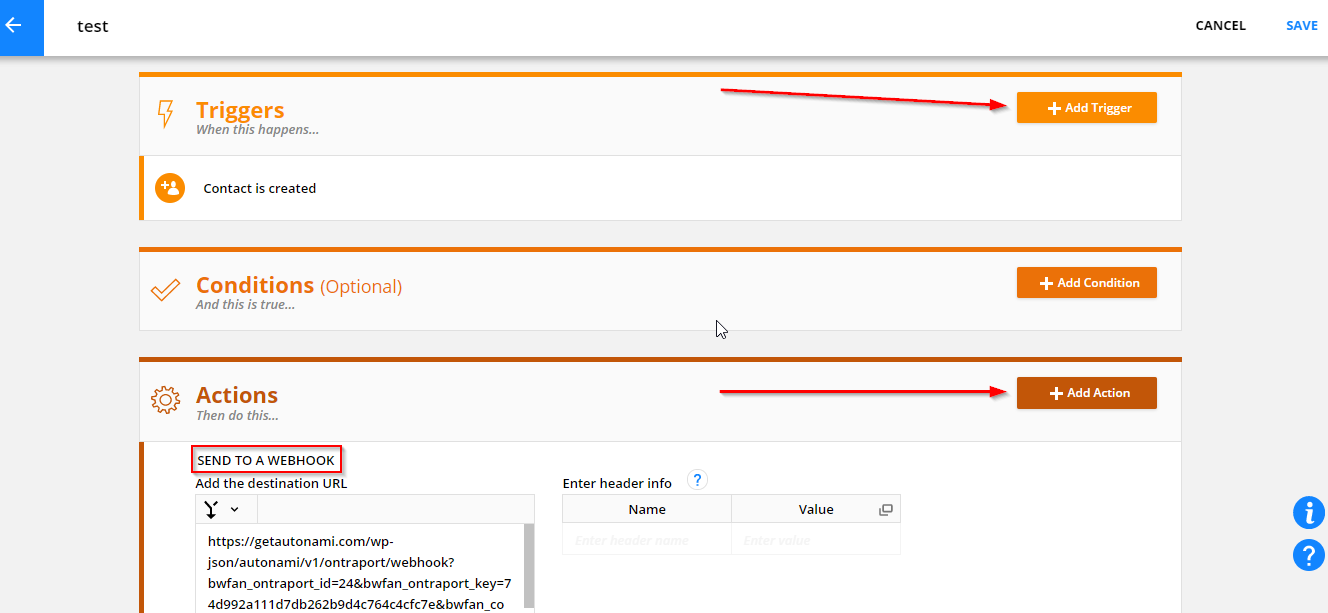Click the Value column header text

tap(816, 509)
